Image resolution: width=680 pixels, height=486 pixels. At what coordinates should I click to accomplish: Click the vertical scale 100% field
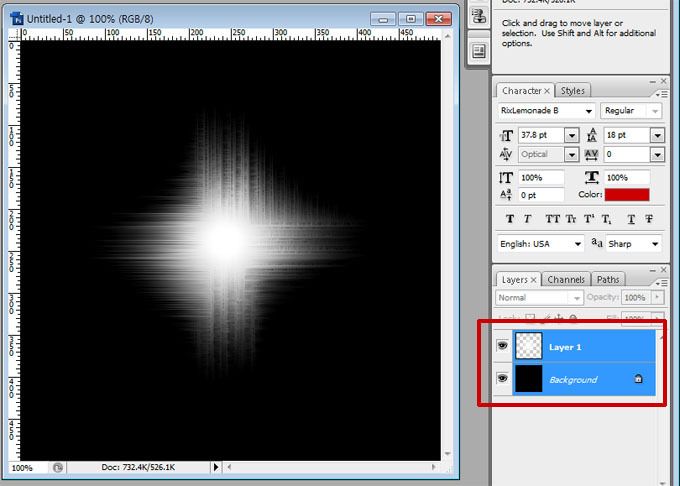[541, 177]
